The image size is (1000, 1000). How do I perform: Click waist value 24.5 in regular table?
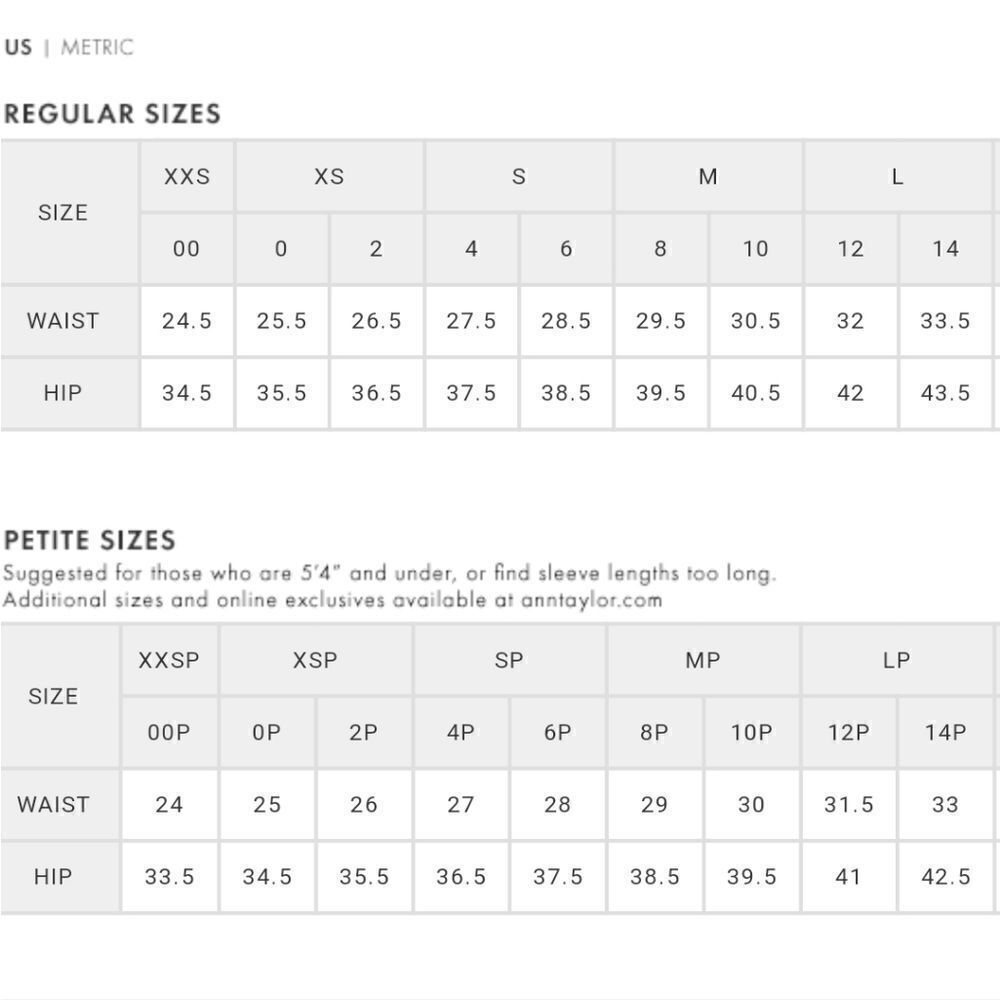coord(187,320)
